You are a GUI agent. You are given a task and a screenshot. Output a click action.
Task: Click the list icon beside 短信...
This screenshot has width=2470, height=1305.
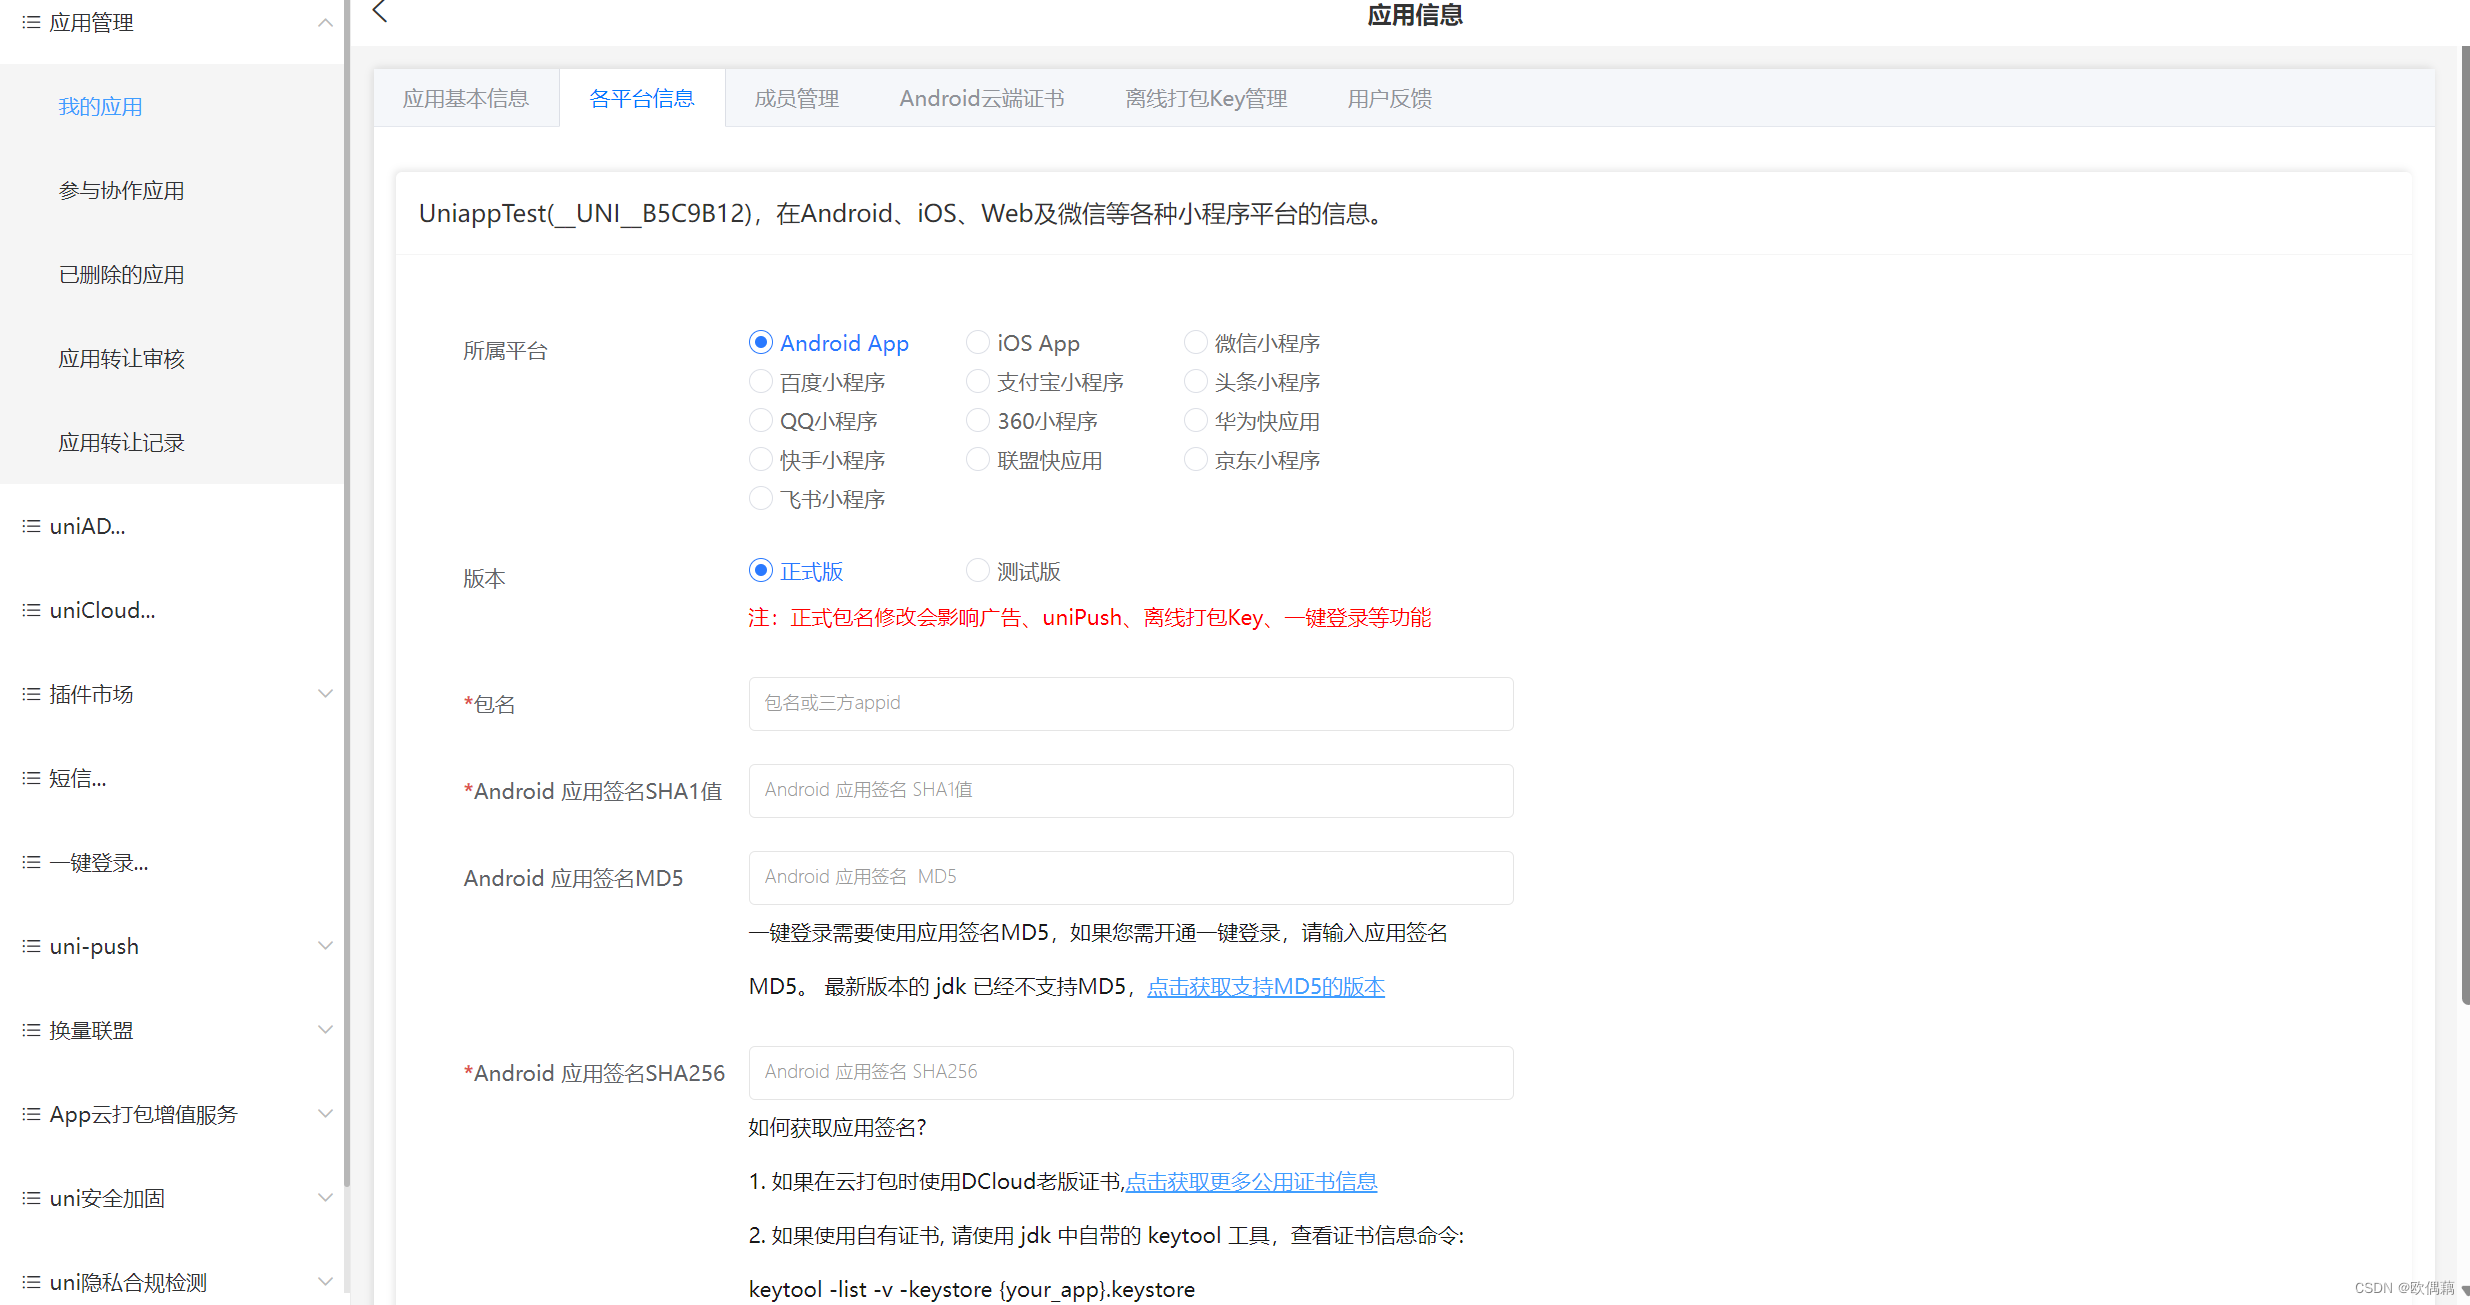pos(31,778)
